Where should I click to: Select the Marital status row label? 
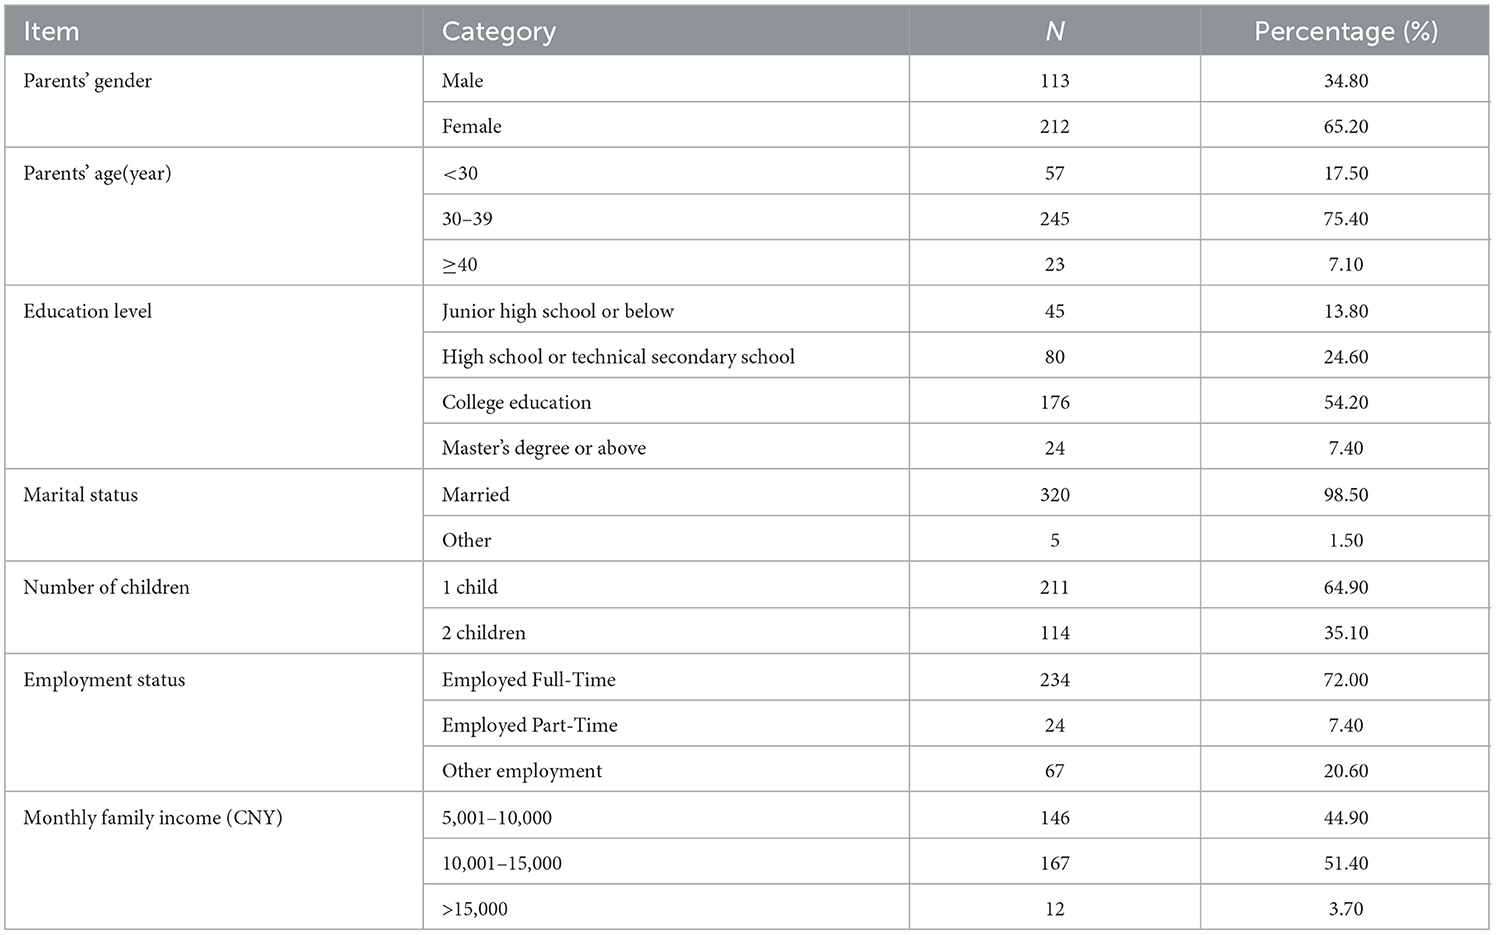point(81,495)
